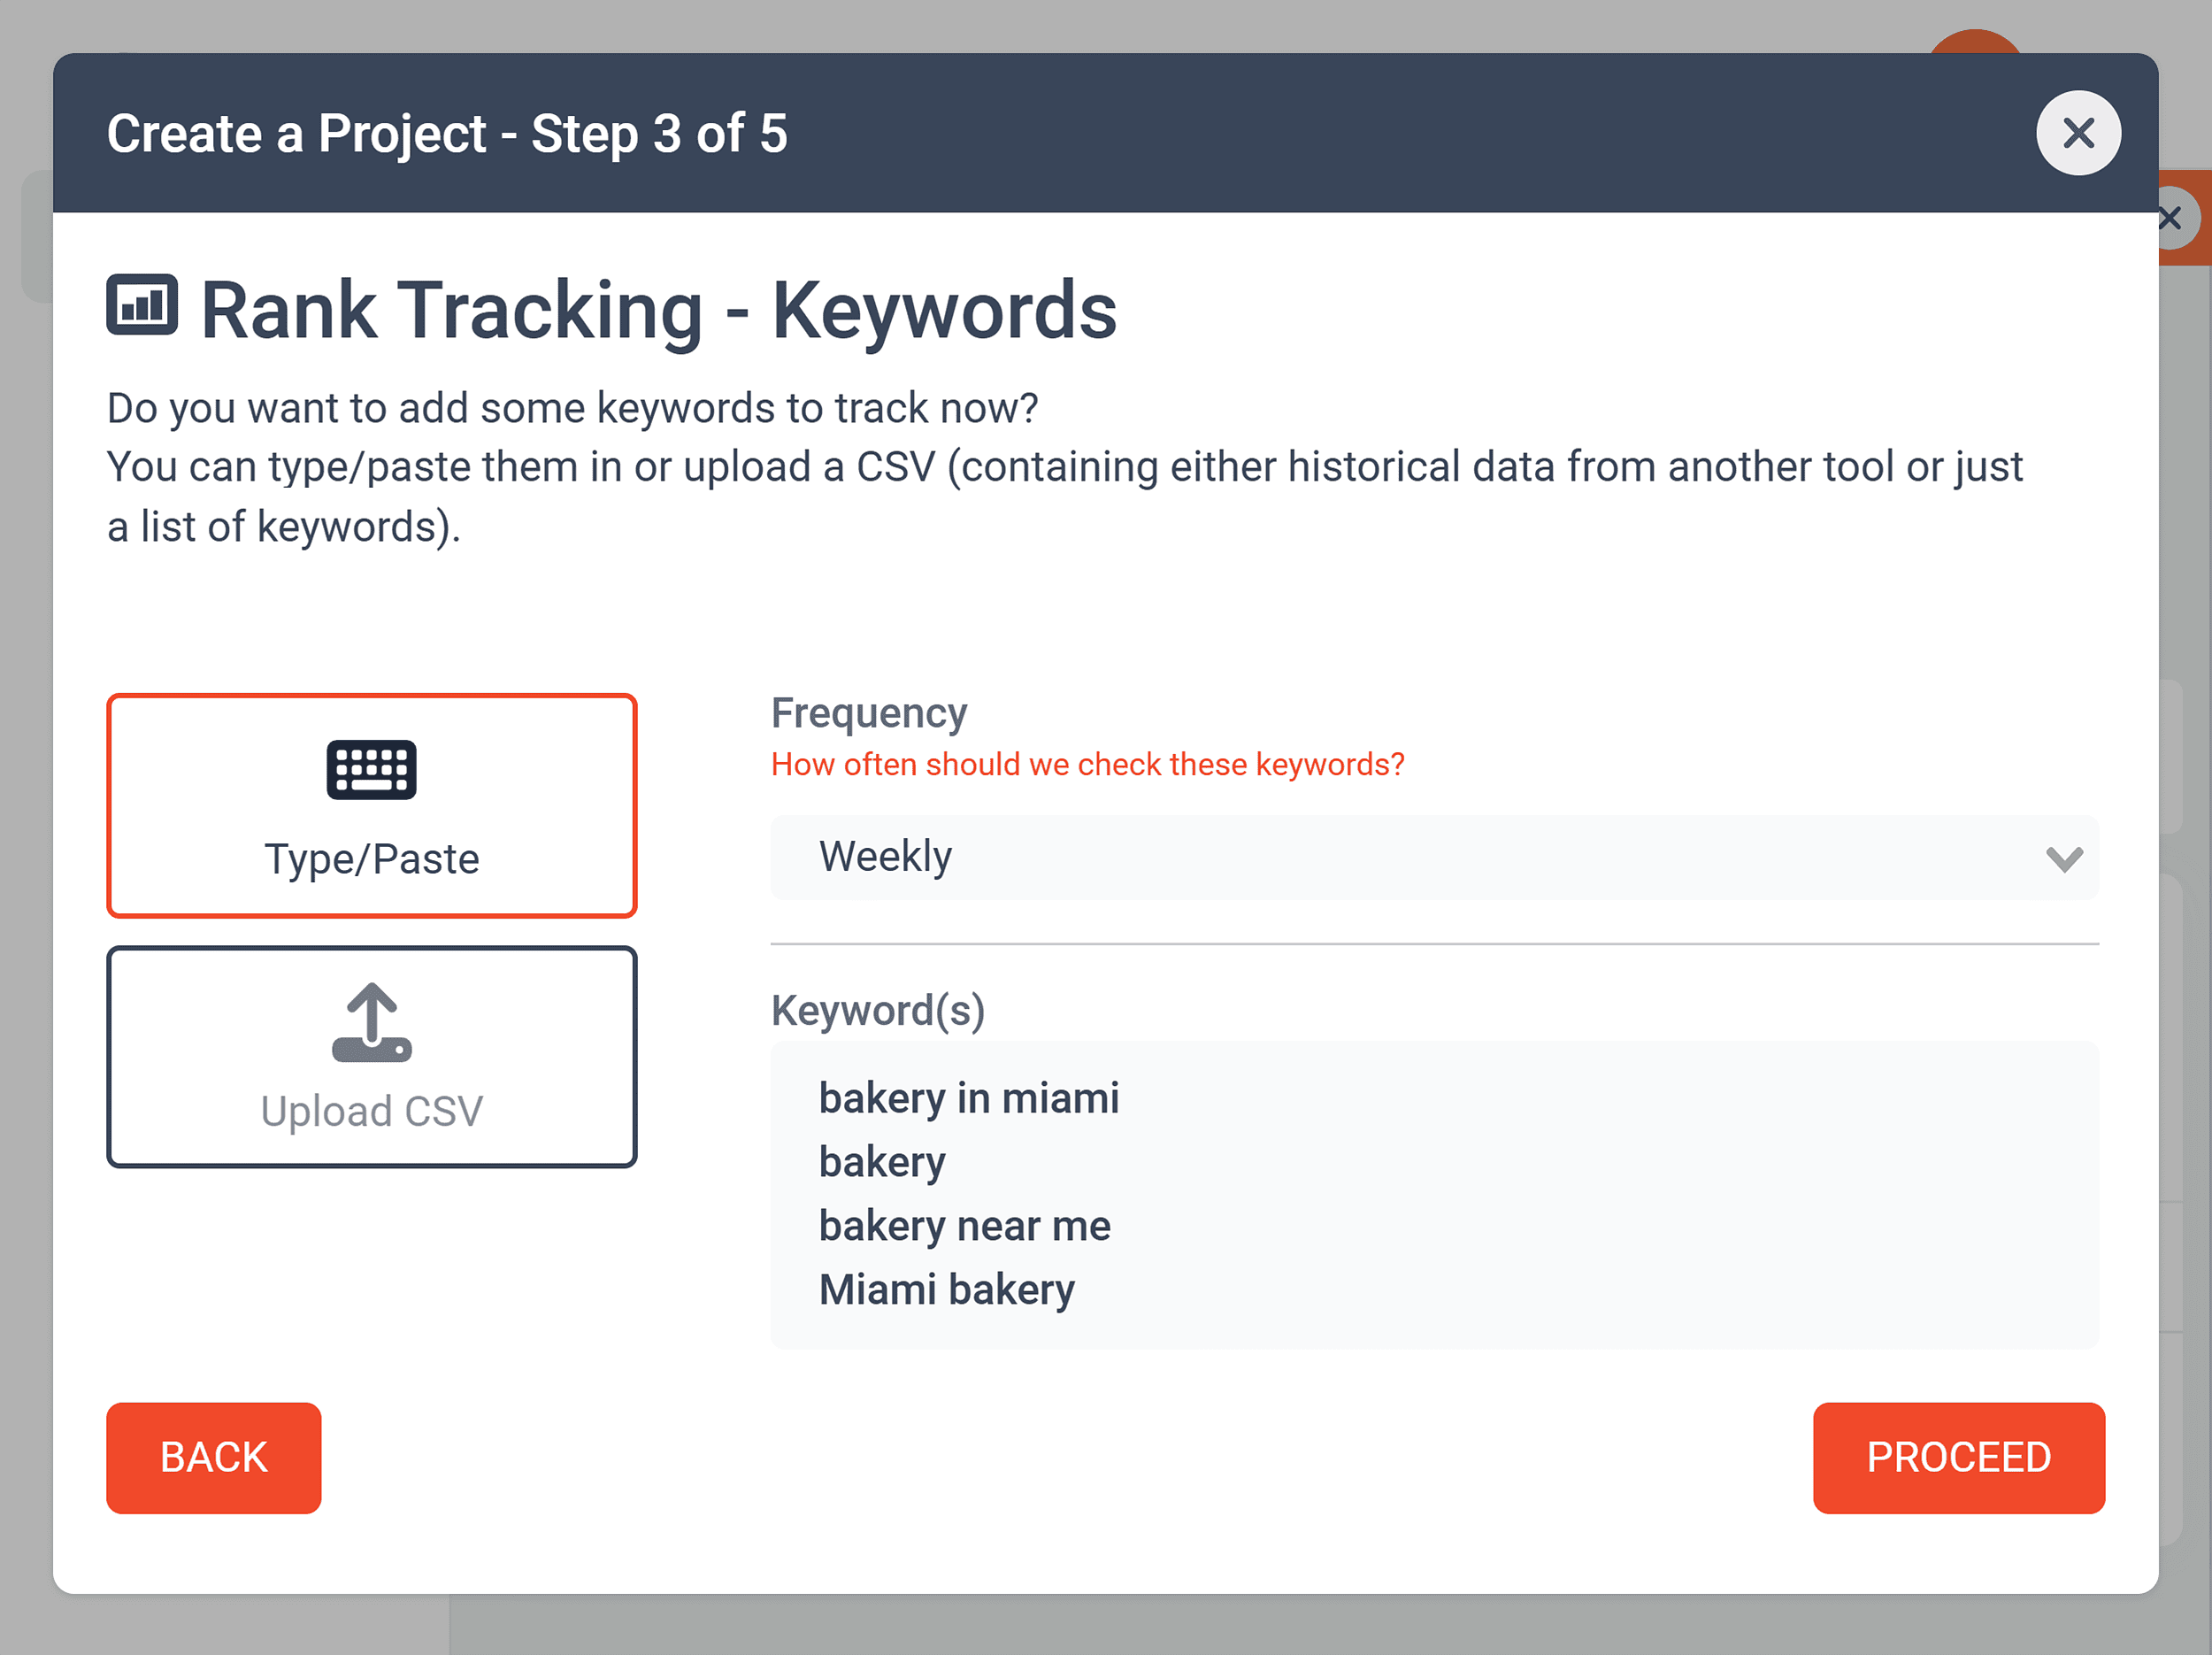Click the rank tracking bar chart icon
This screenshot has width=2212, height=1655.
pos(142,305)
